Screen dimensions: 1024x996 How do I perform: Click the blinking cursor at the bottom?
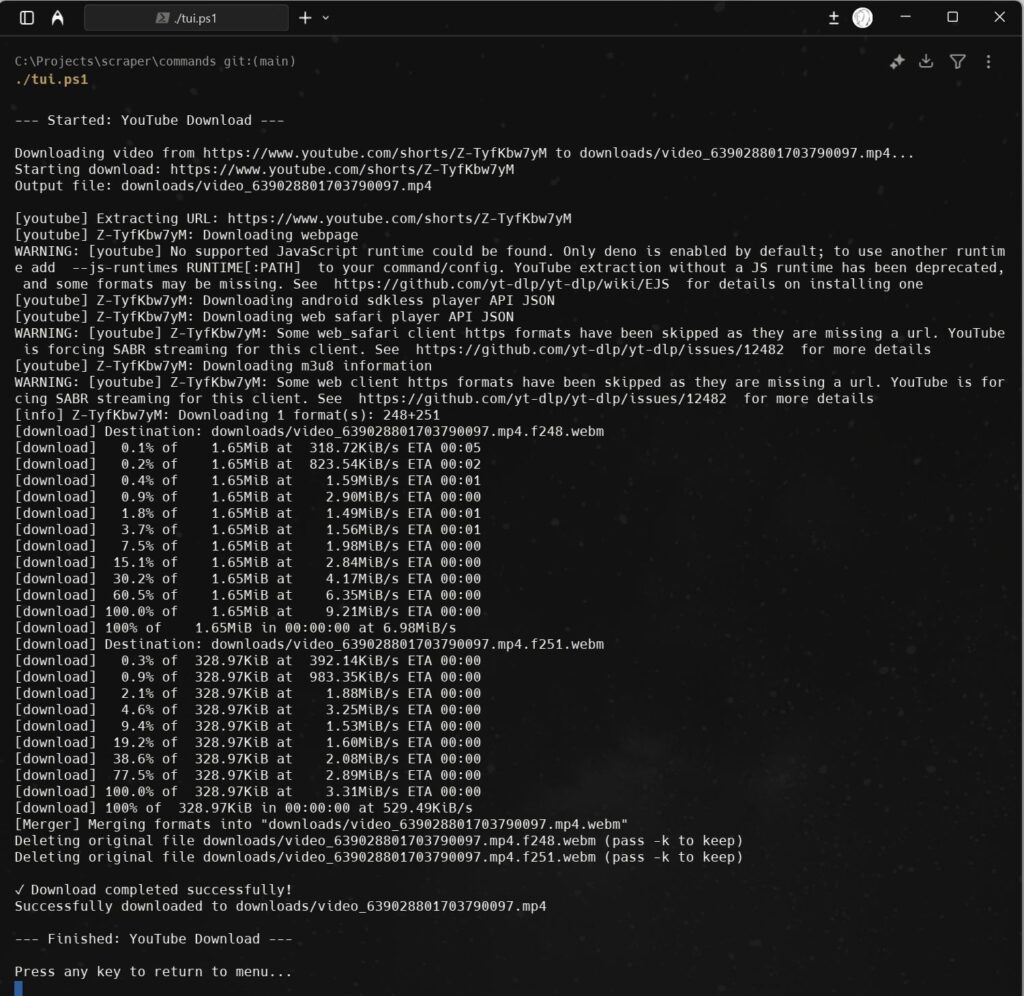click(x=18, y=987)
